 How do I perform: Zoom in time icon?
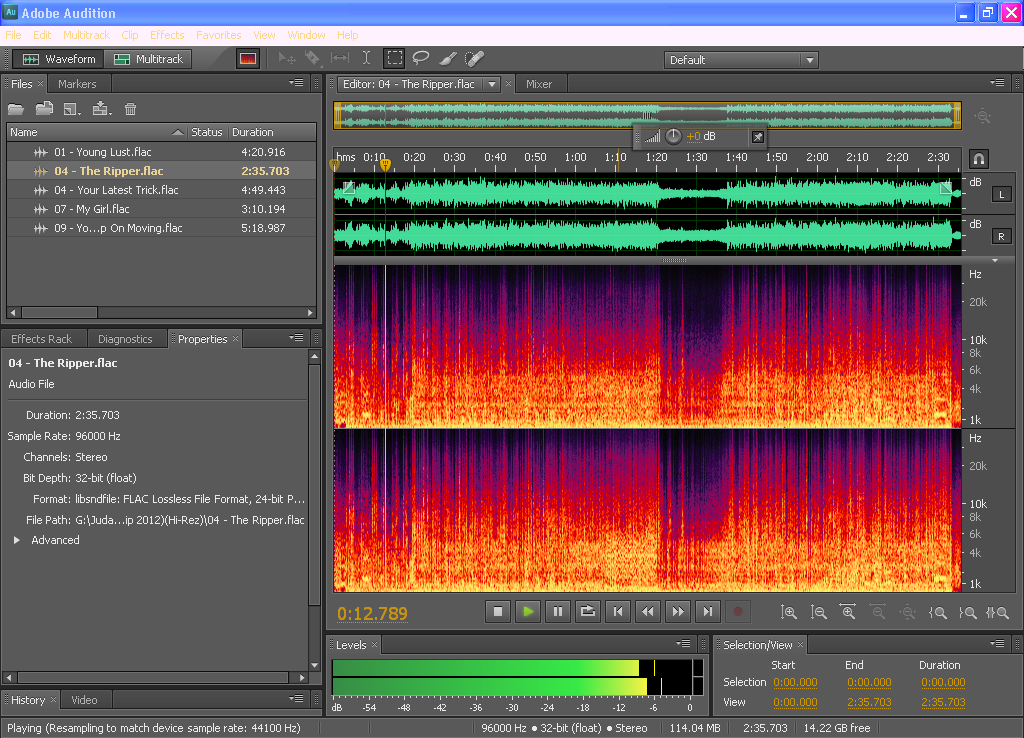click(848, 612)
